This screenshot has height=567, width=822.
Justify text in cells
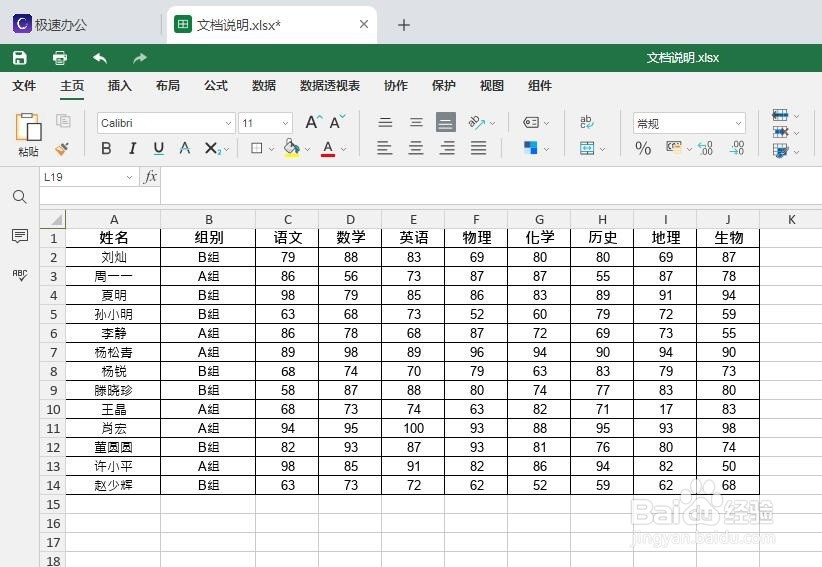tap(478, 148)
